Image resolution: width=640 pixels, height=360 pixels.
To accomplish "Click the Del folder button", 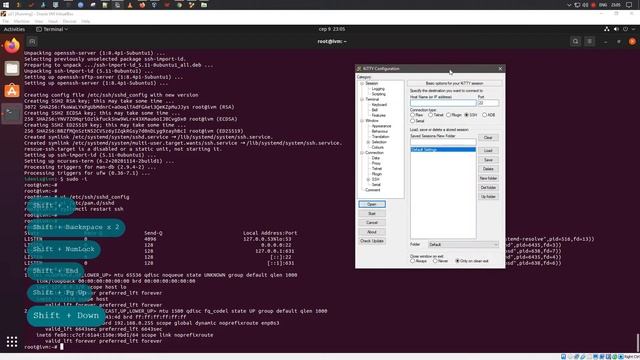I will pyautogui.click(x=488, y=187).
